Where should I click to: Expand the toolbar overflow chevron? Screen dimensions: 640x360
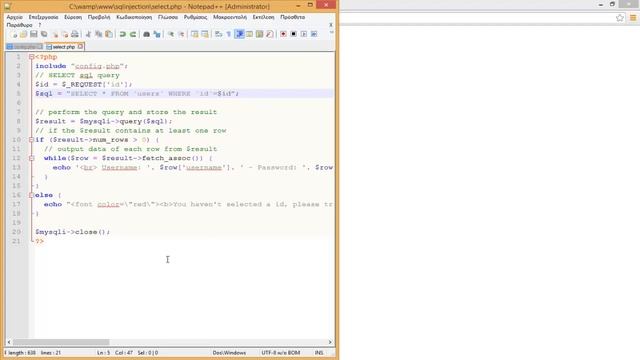[331, 33]
